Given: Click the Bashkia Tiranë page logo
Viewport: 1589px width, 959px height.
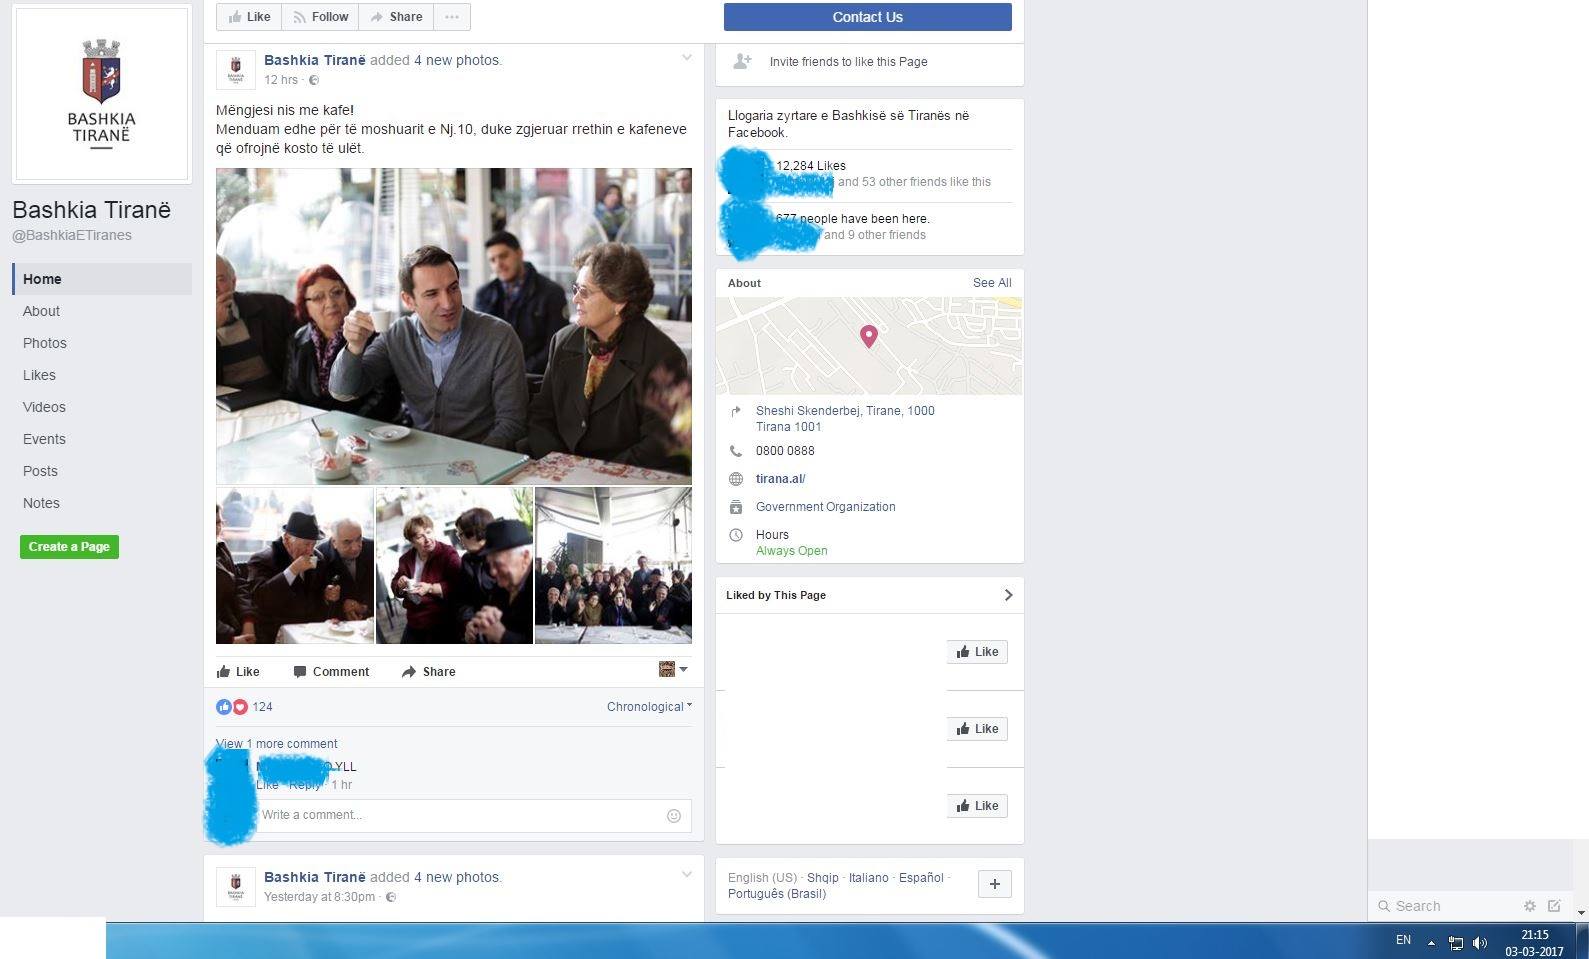Looking at the screenshot, I should point(101,94).
